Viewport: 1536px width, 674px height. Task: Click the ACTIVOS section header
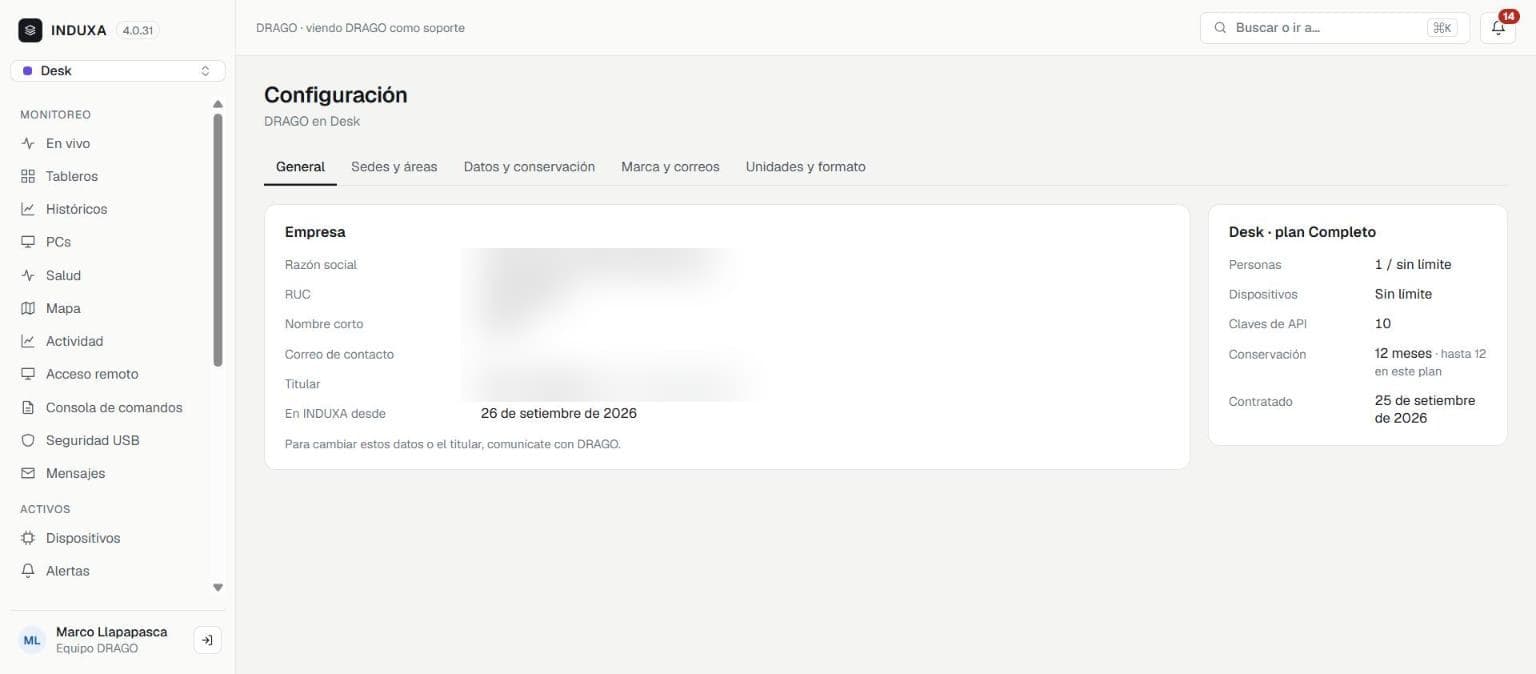coord(45,509)
